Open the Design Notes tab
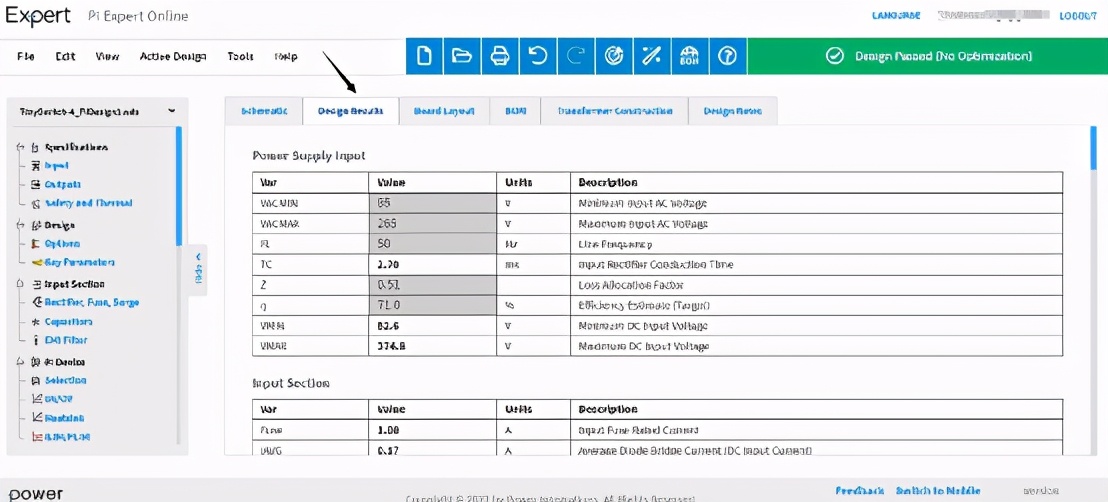 point(733,111)
